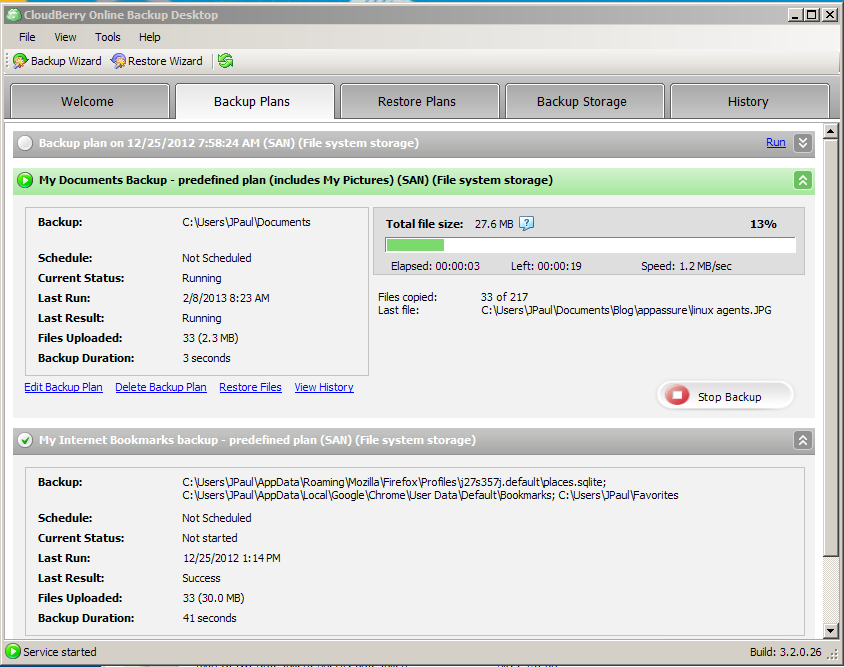Click the checkmark icon of Internet Bookmarks backup
The width and height of the screenshot is (844, 667).
(x=25, y=440)
